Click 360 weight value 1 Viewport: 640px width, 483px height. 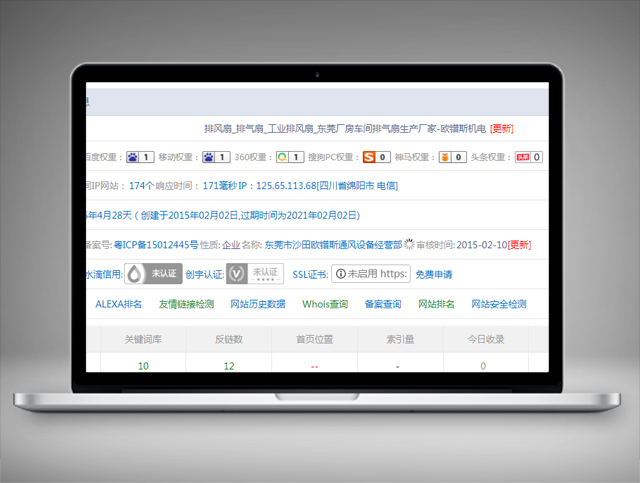pos(296,157)
